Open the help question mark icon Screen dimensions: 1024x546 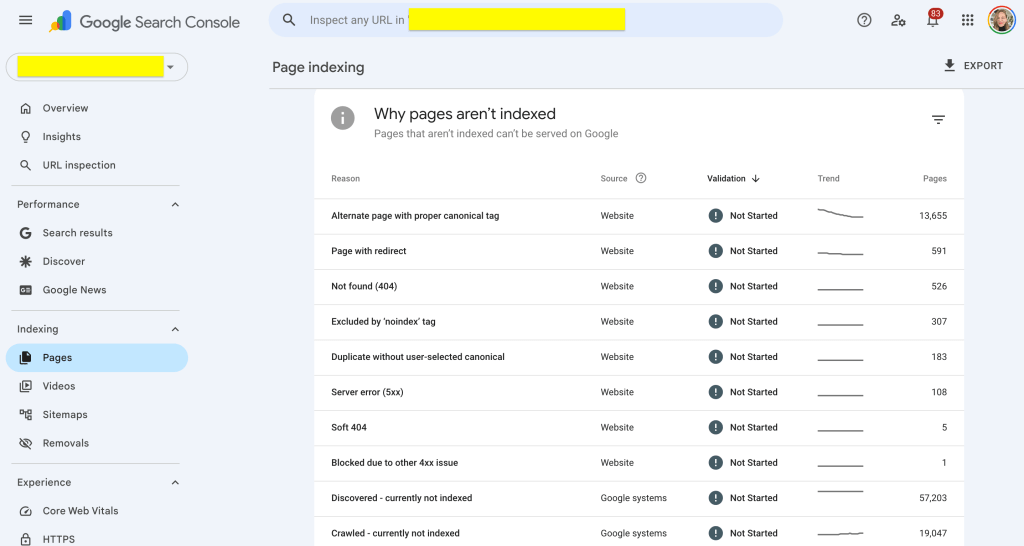pyautogui.click(x=864, y=20)
